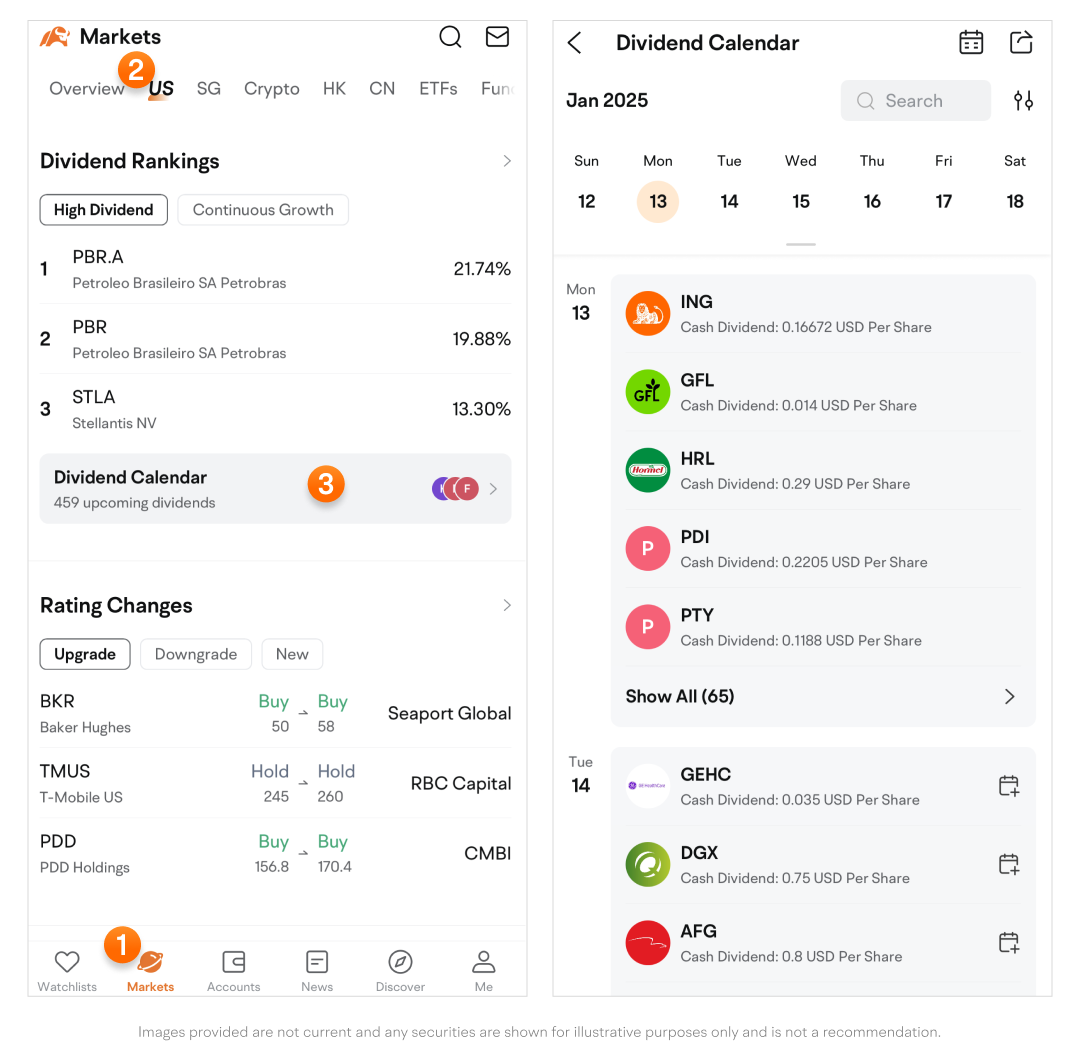Add GEHC dividend to calendar
Viewport: 1080px width, 1062px height.
(1009, 786)
